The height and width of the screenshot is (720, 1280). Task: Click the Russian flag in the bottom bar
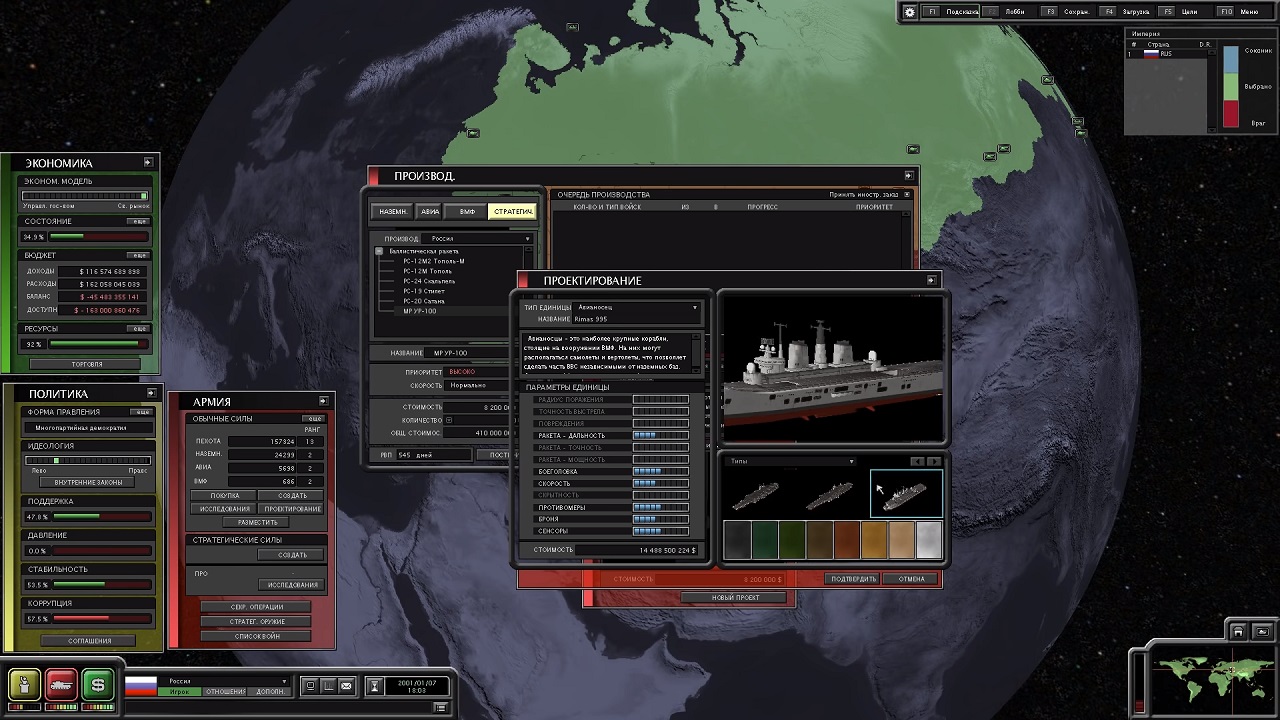click(141, 686)
